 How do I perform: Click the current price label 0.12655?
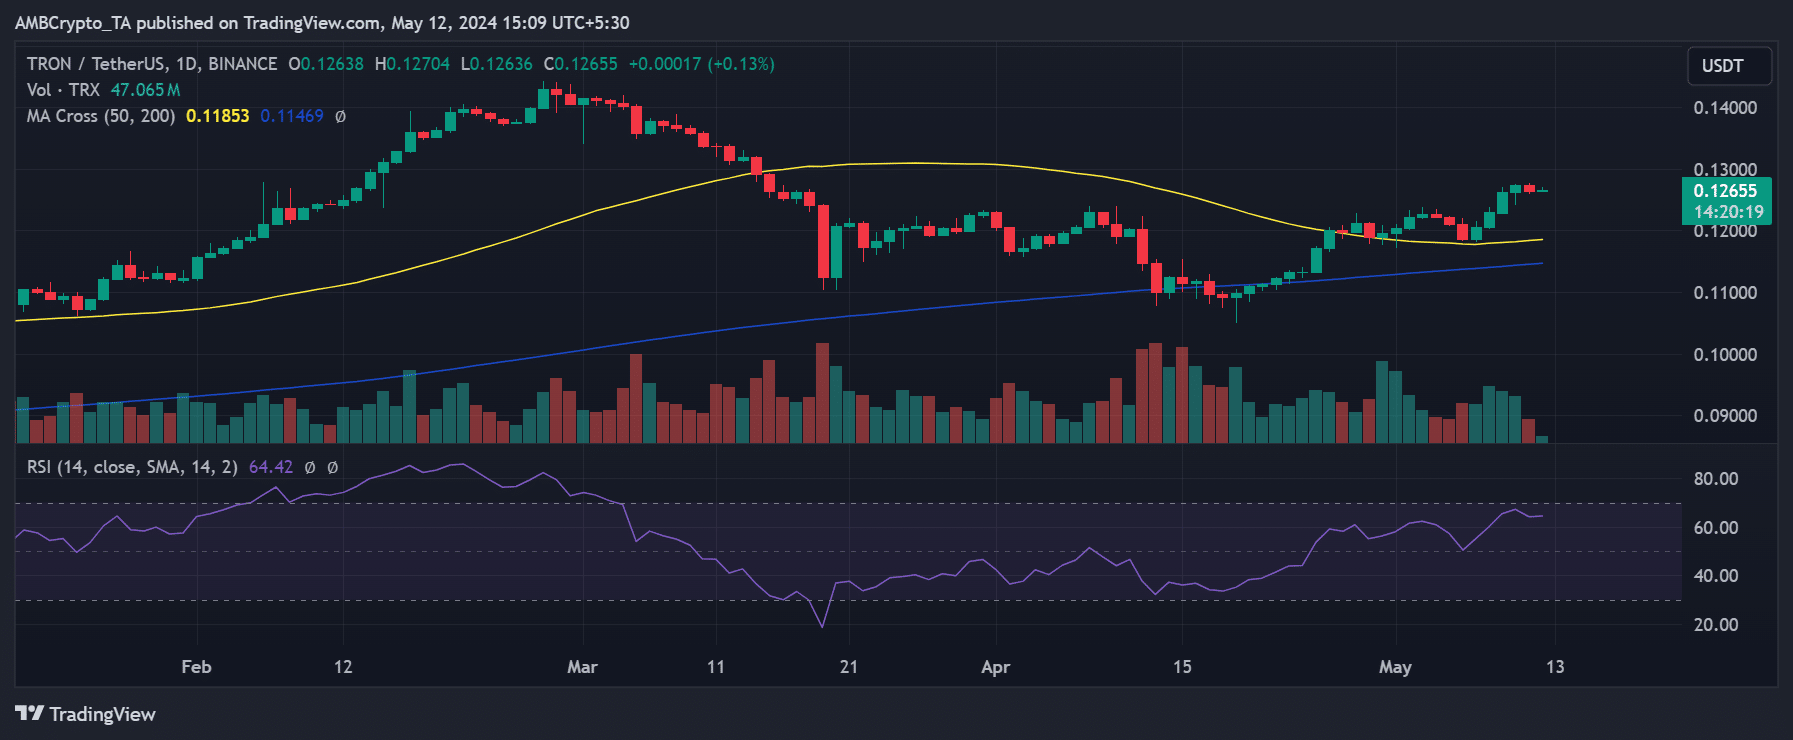[1725, 191]
